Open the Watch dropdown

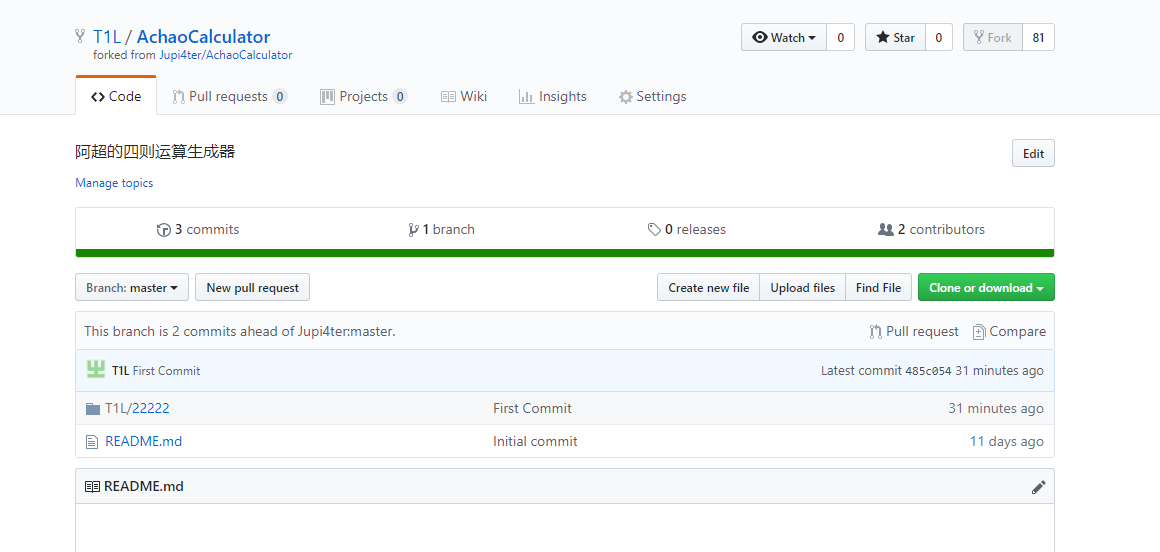[784, 38]
